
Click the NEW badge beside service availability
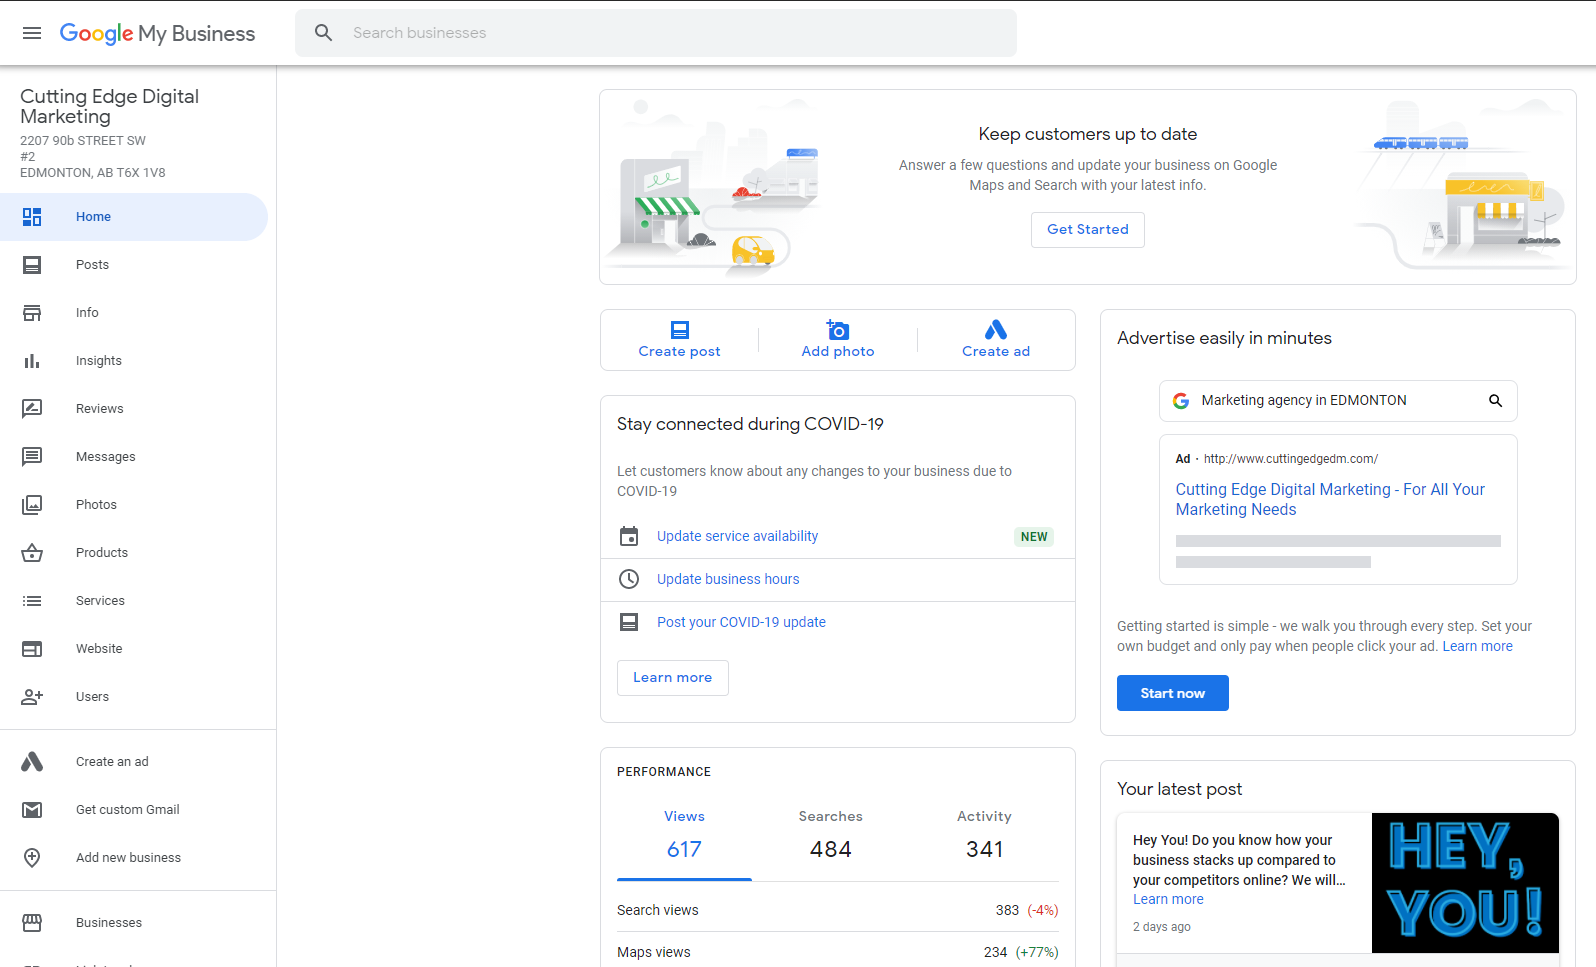point(1034,537)
